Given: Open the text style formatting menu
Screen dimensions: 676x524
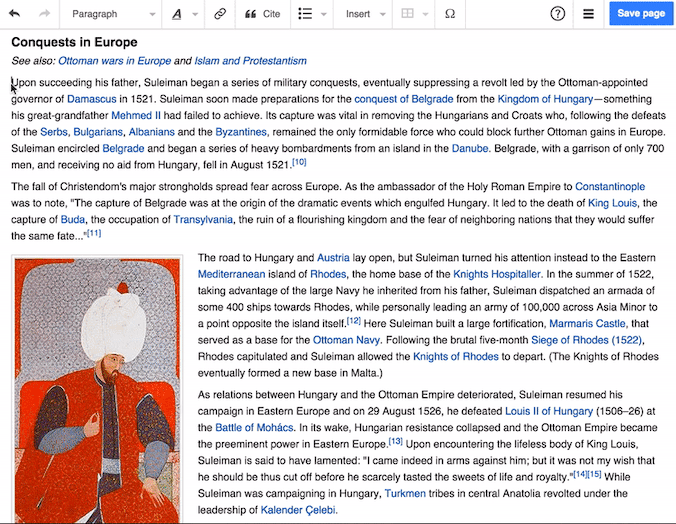Looking at the screenshot, I should pyautogui.click(x=182, y=14).
